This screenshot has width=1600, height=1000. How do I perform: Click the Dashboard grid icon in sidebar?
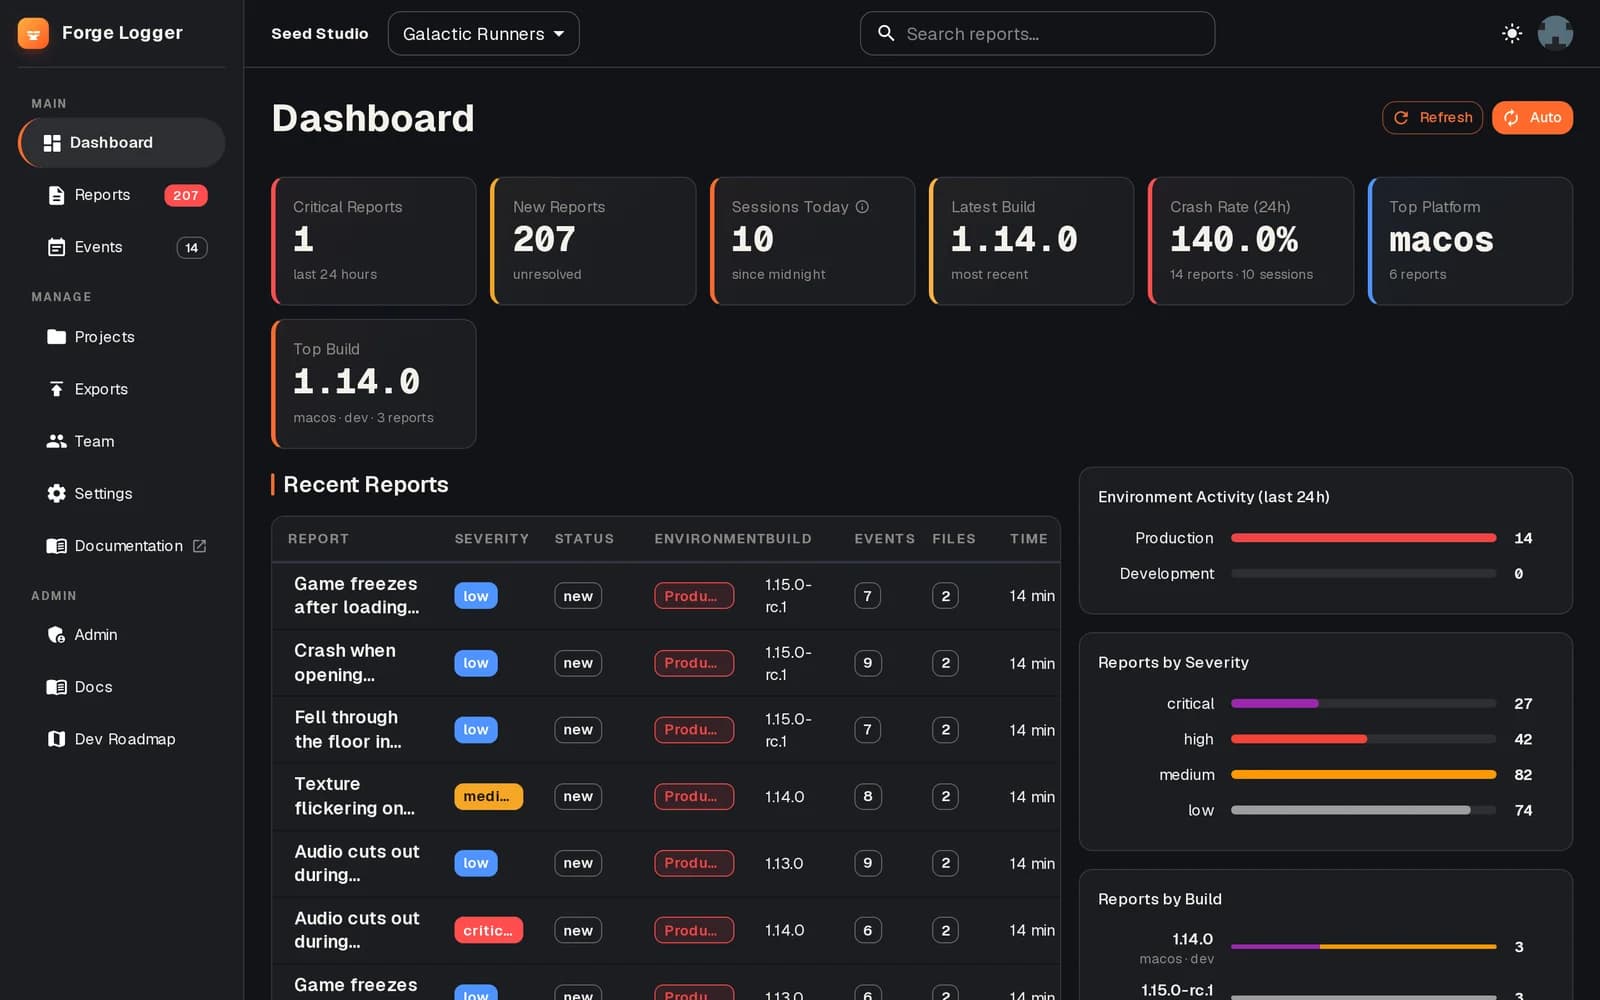52,143
